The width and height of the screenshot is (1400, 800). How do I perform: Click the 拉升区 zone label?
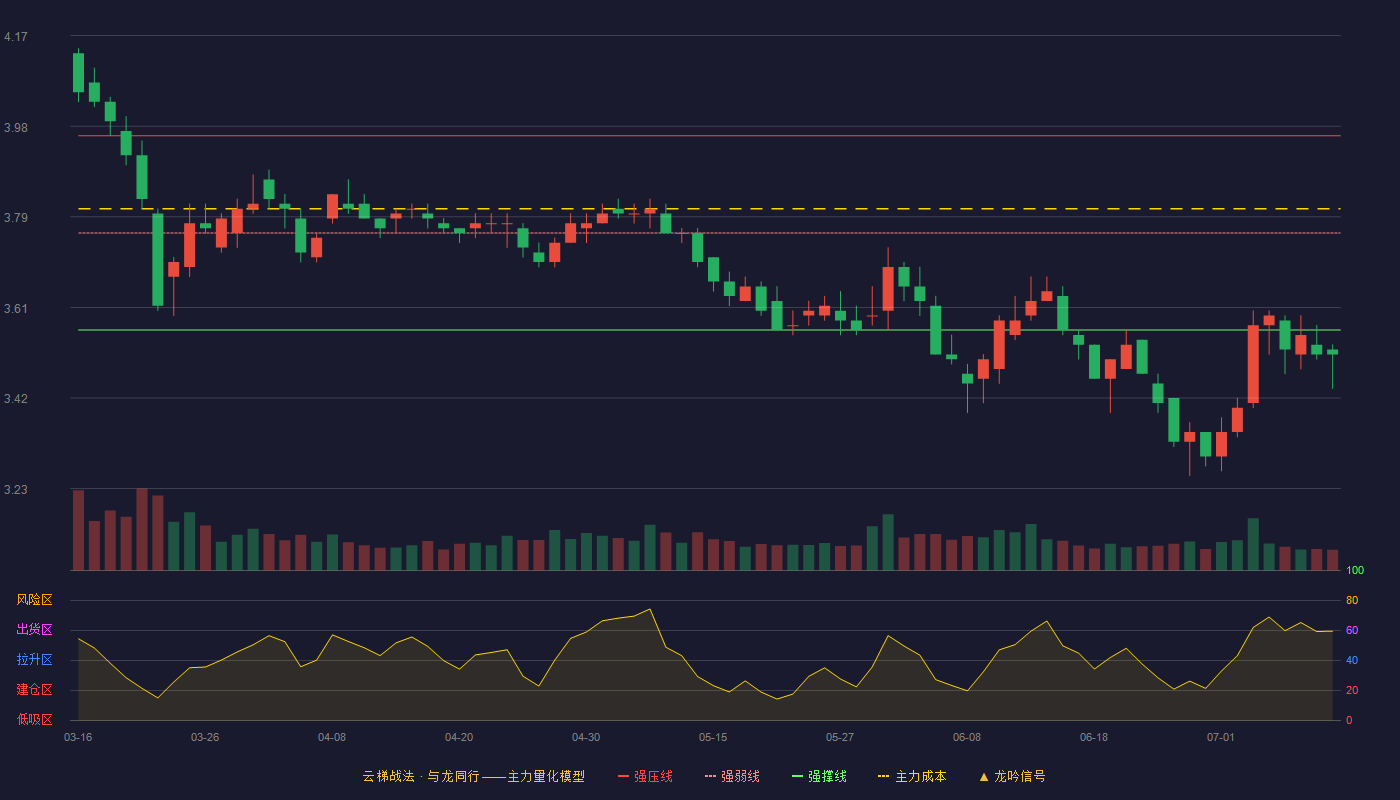[34, 660]
